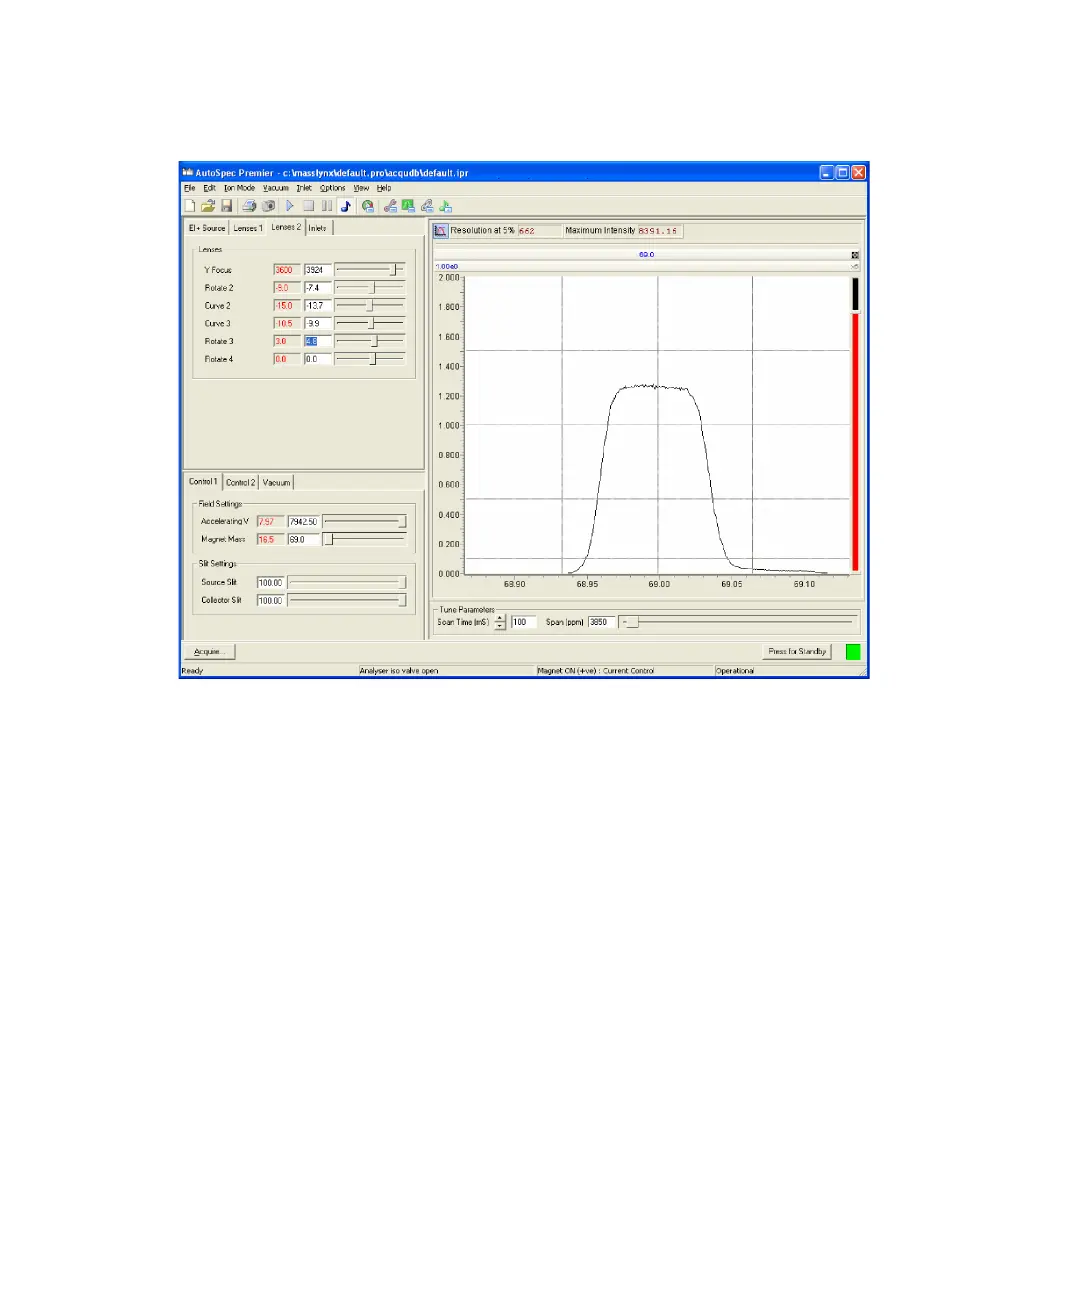Click the Press for Standby button
The image size is (1080, 1296).
[x=797, y=652]
